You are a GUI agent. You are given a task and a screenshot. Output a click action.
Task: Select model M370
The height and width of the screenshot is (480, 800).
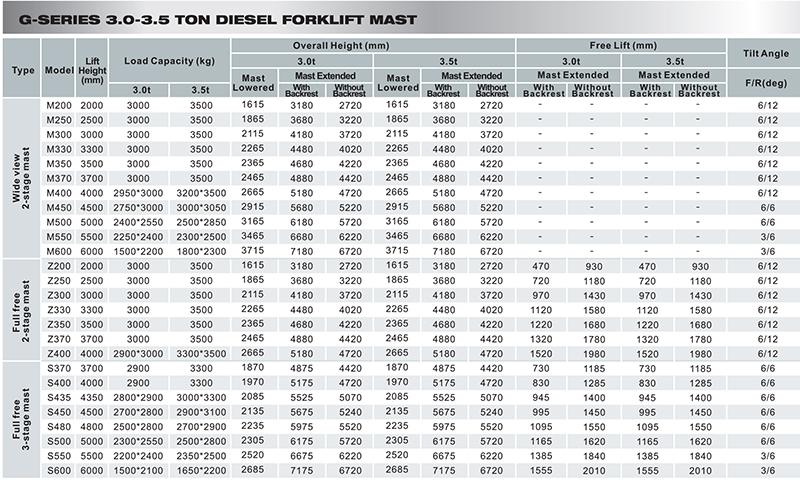[x=59, y=179]
